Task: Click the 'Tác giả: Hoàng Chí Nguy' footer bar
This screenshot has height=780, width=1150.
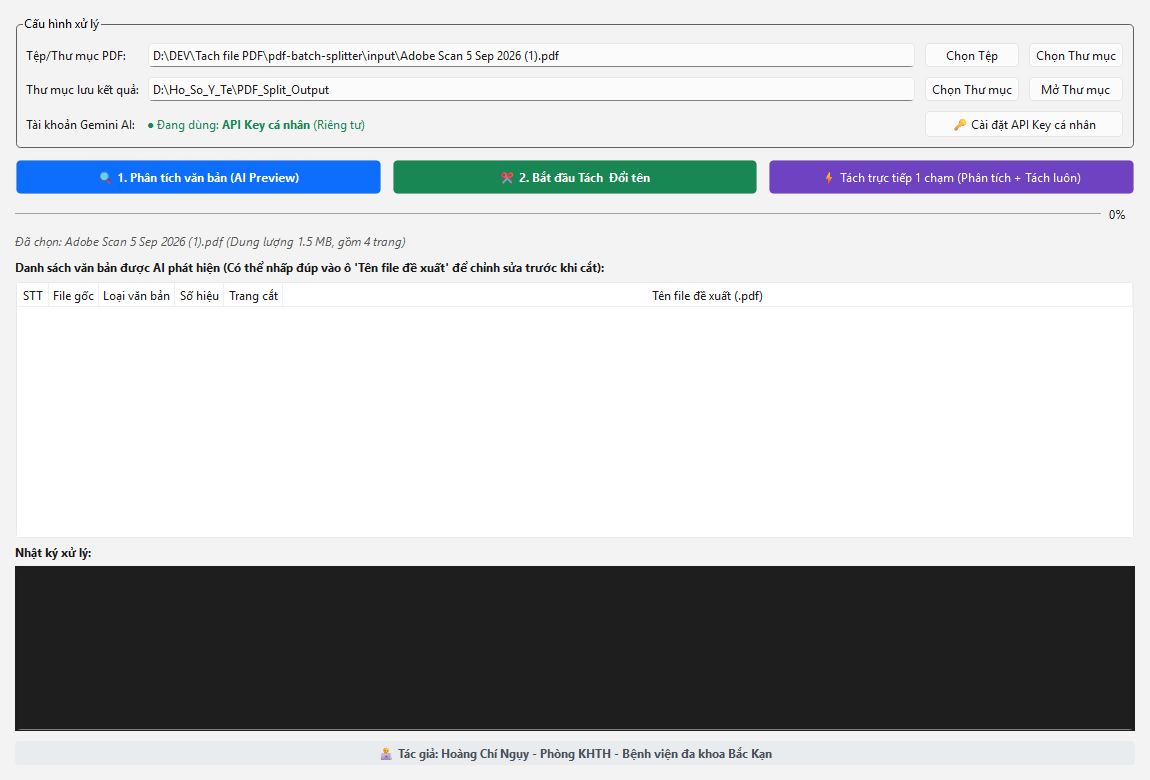Action: (575, 754)
